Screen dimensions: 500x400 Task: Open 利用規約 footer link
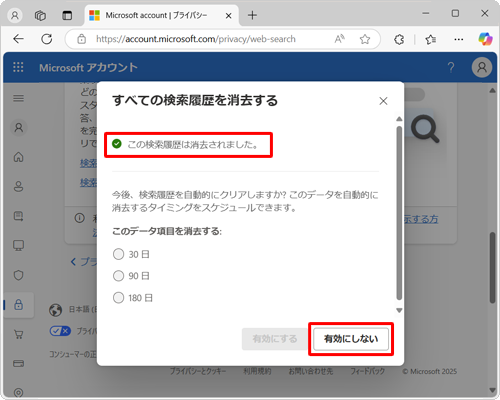click(x=257, y=371)
